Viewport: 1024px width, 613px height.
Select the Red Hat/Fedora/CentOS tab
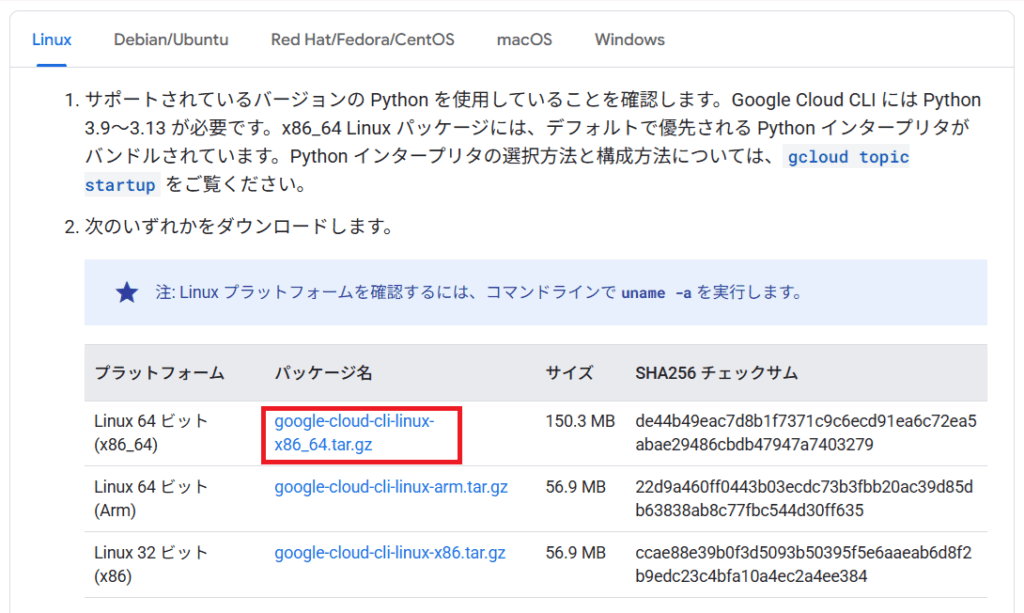point(362,40)
